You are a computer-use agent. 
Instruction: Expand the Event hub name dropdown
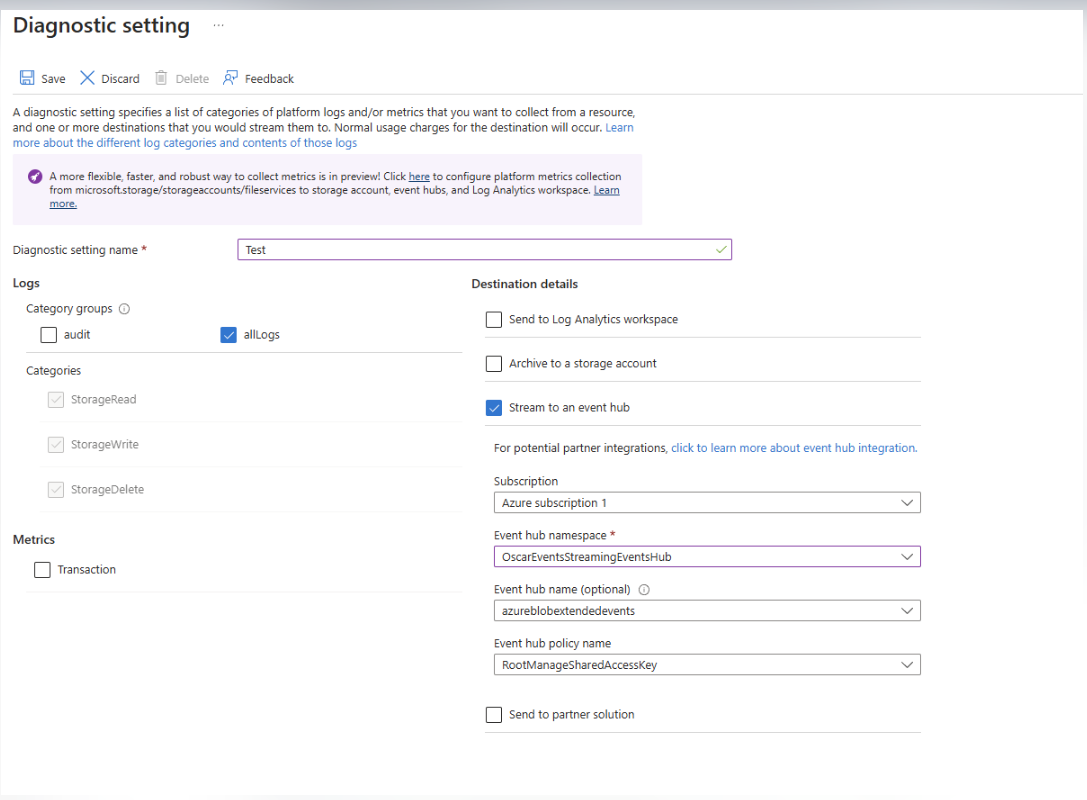tap(706, 611)
